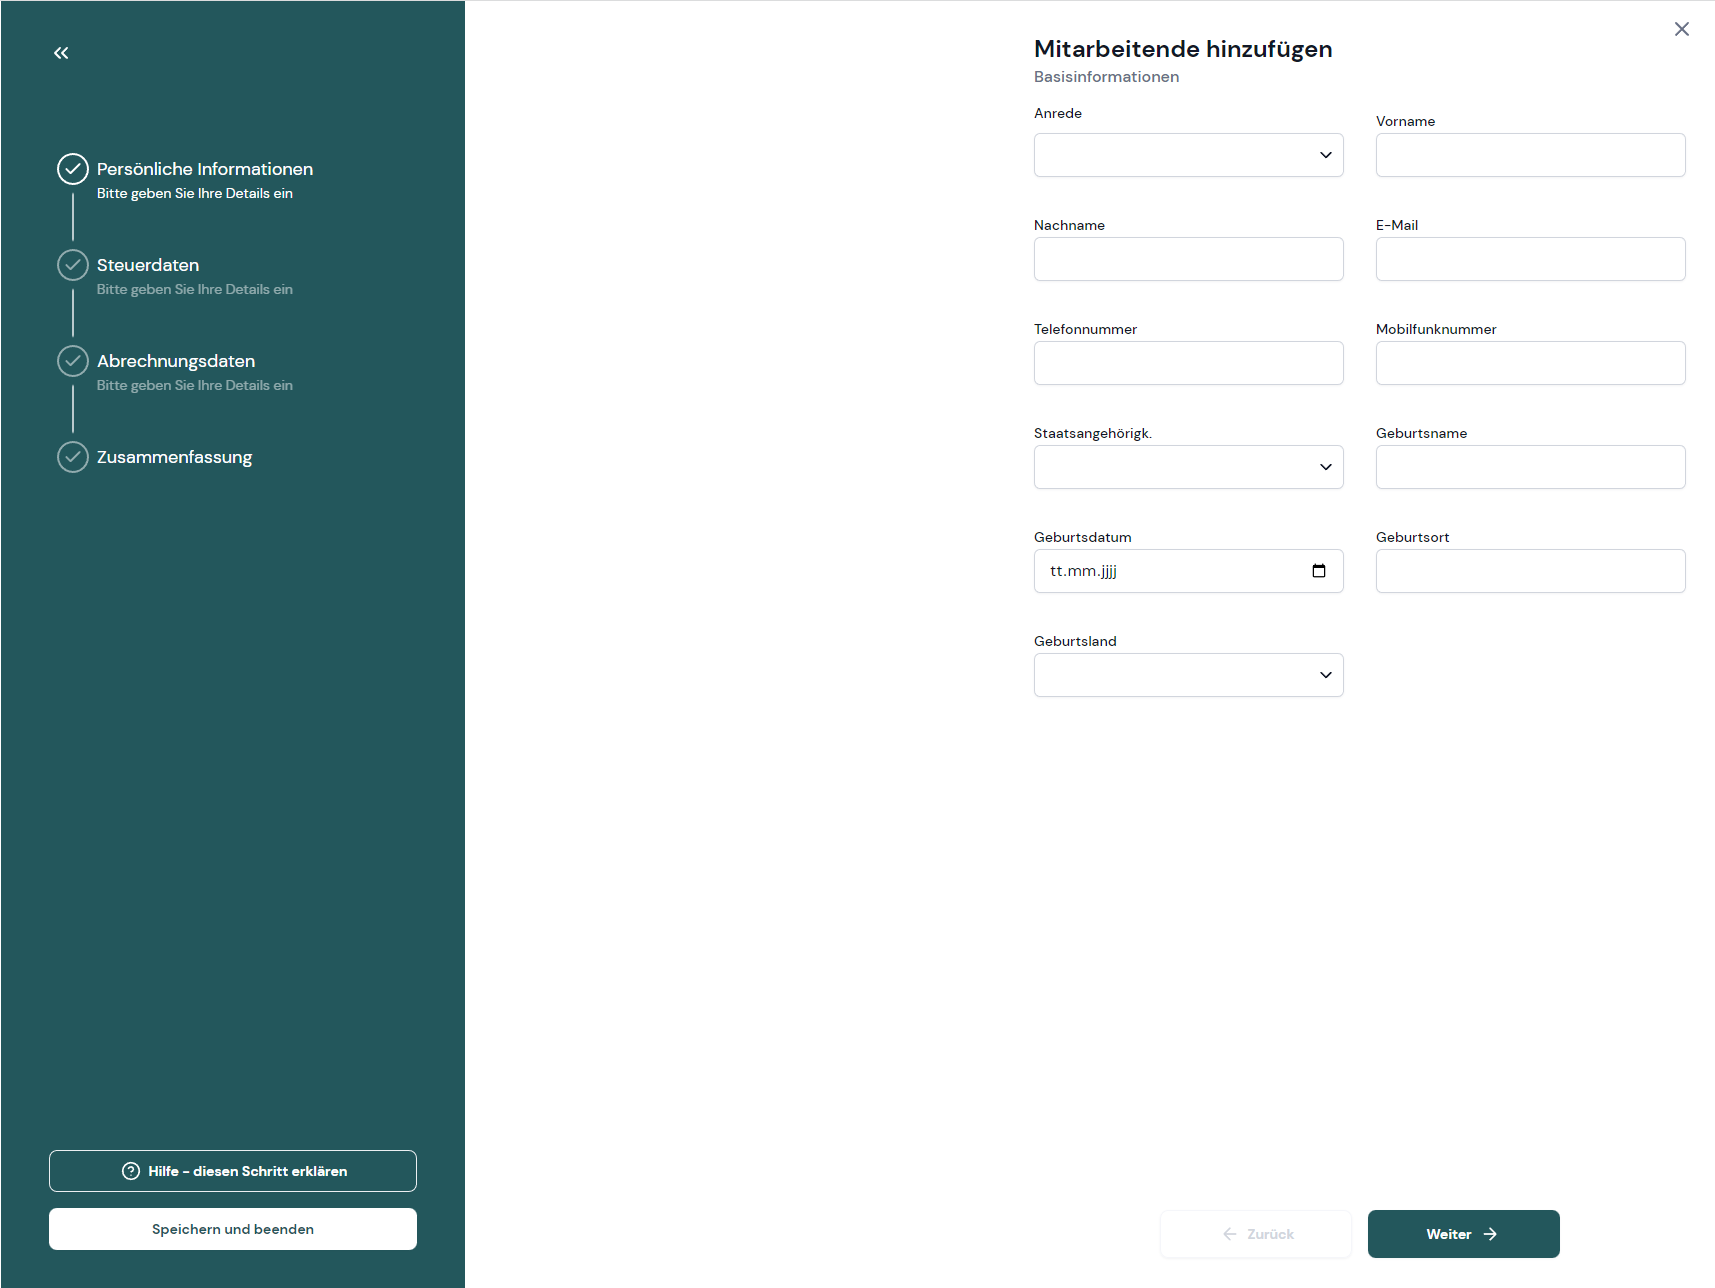Go to Abrechnungsdaten step
The image size is (1715, 1288).
[x=176, y=361]
